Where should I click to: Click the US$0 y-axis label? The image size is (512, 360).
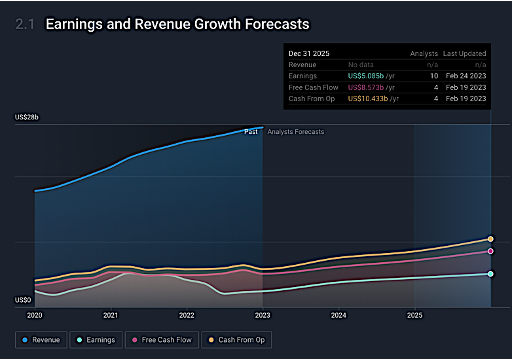tap(23, 300)
